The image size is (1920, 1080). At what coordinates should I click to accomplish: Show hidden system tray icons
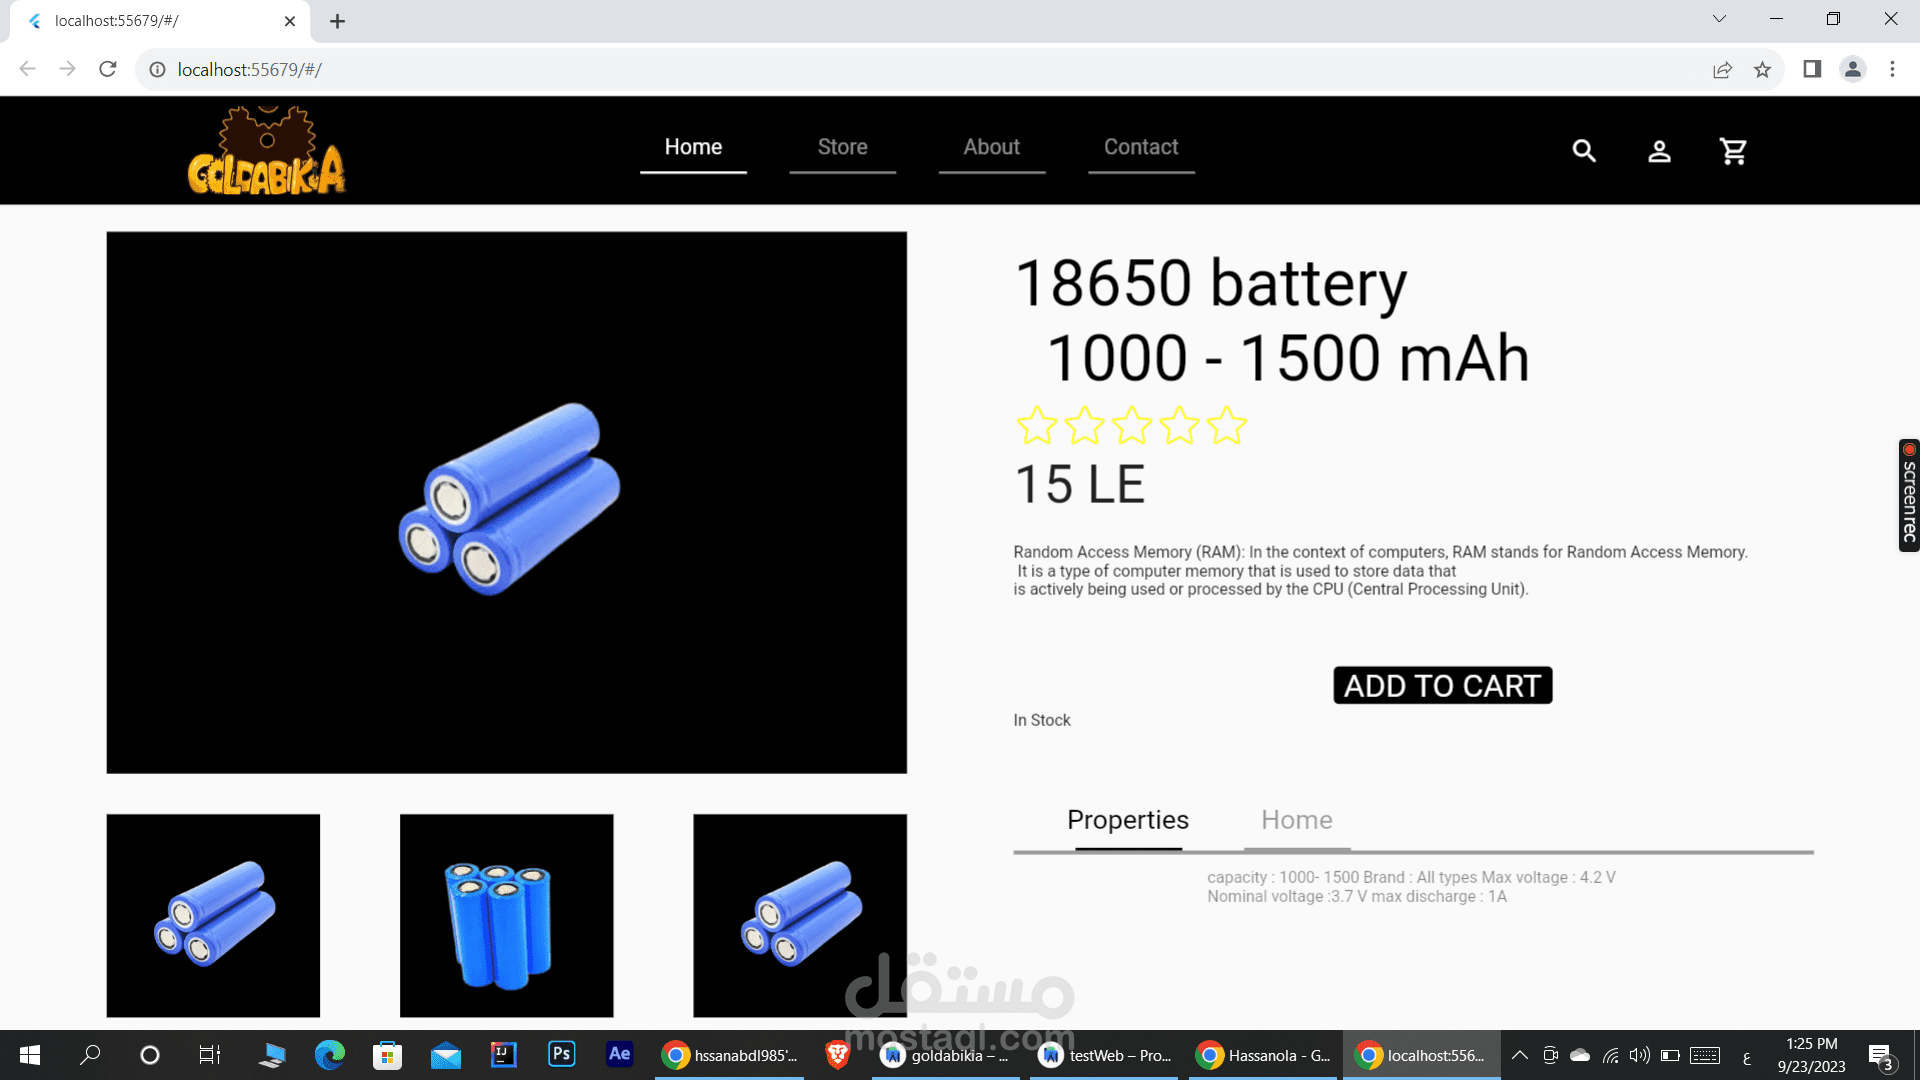point(1519,1055)
